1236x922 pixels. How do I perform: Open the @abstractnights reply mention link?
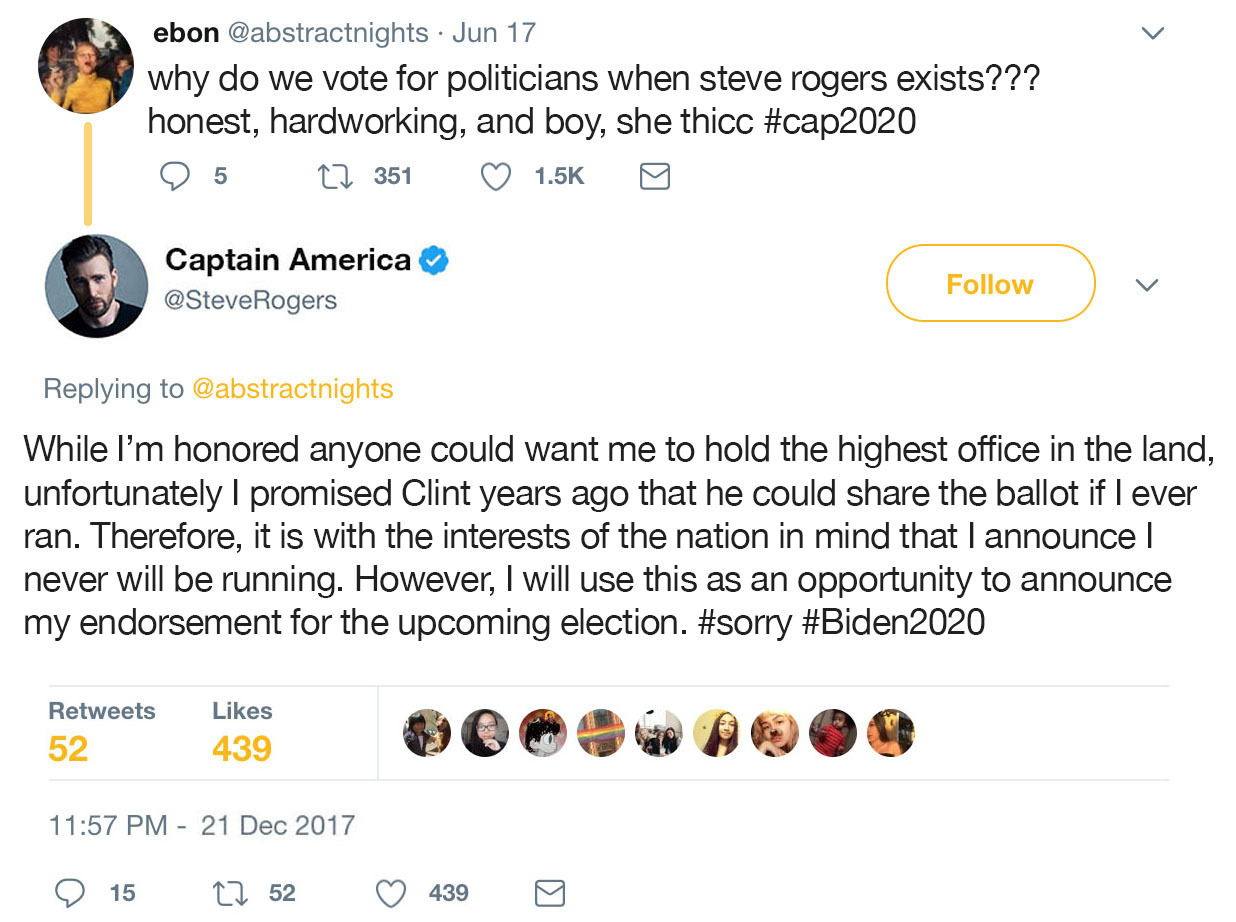291,389
